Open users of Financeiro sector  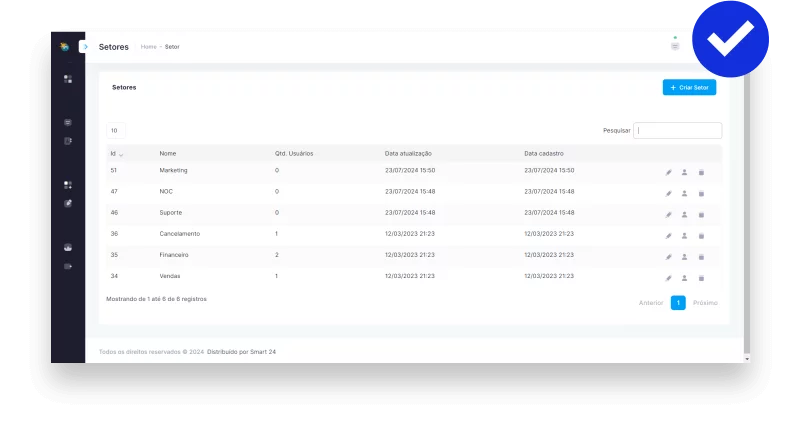click(684, 257)
